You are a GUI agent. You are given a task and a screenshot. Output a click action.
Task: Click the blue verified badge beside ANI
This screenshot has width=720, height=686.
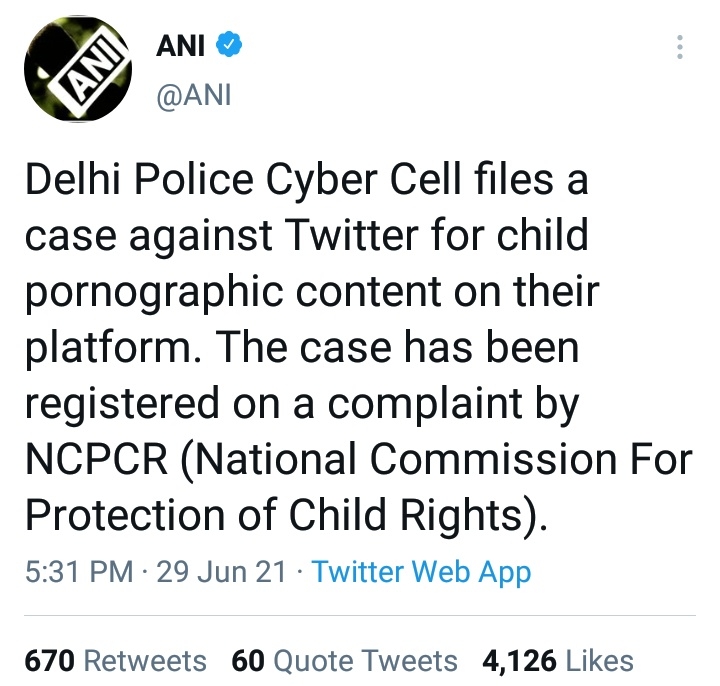[227, 45]
